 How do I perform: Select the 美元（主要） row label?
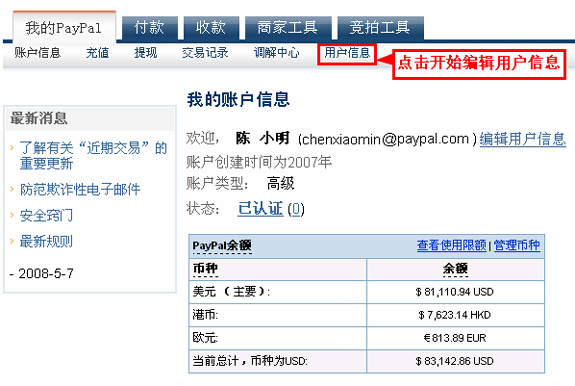[231, 292]
